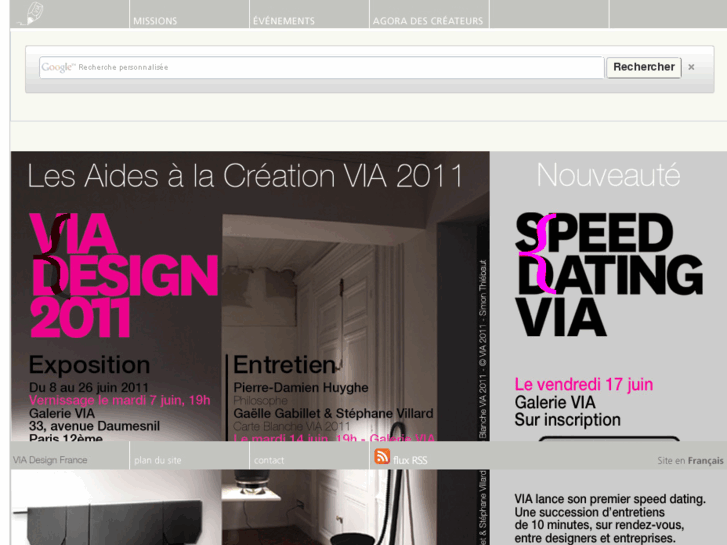Click the Exposition heading

pos(89,365)
